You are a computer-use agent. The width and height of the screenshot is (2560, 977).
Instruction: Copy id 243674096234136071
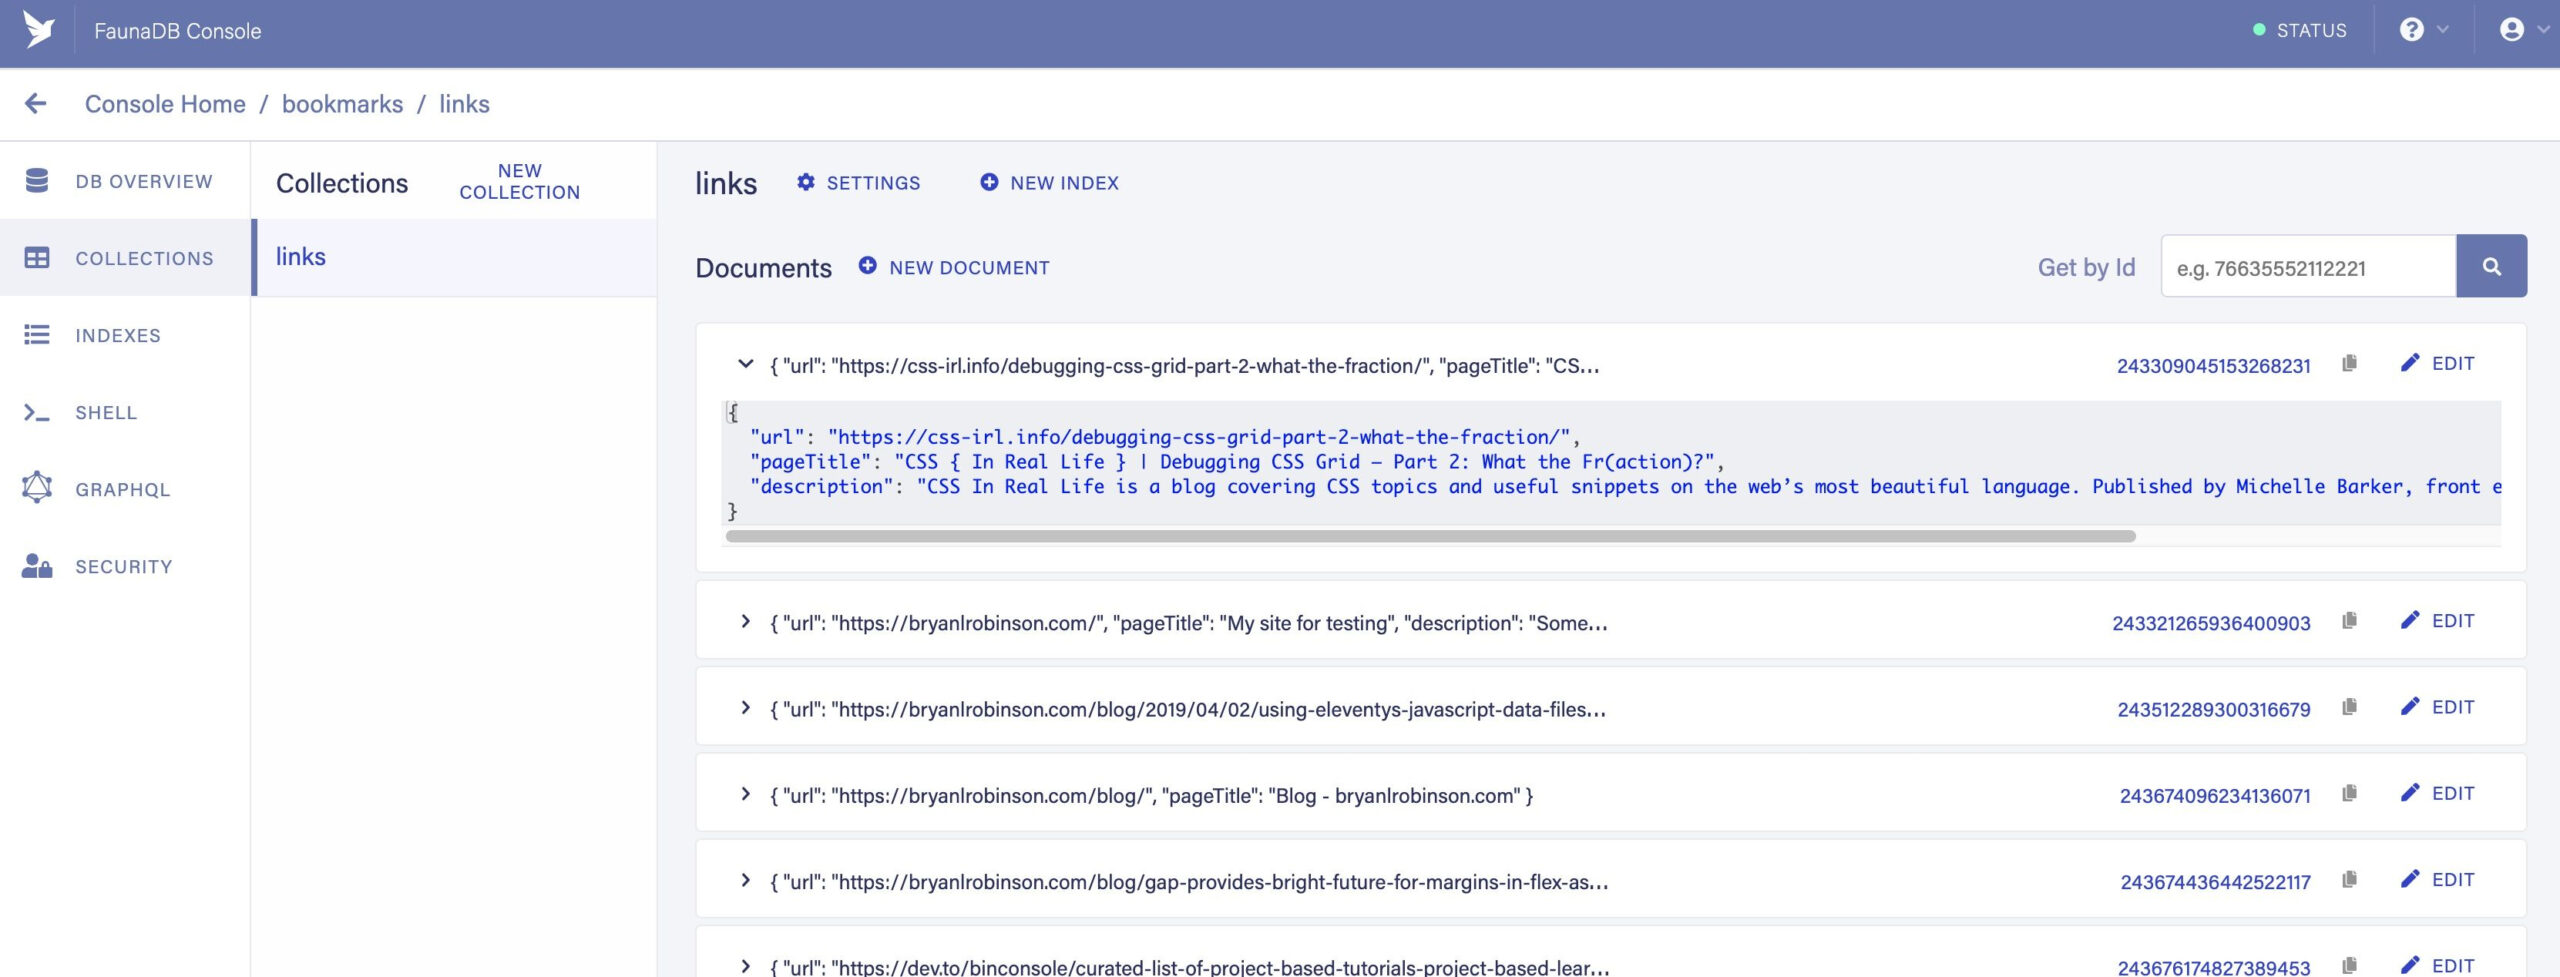[x=2349, y=793]
